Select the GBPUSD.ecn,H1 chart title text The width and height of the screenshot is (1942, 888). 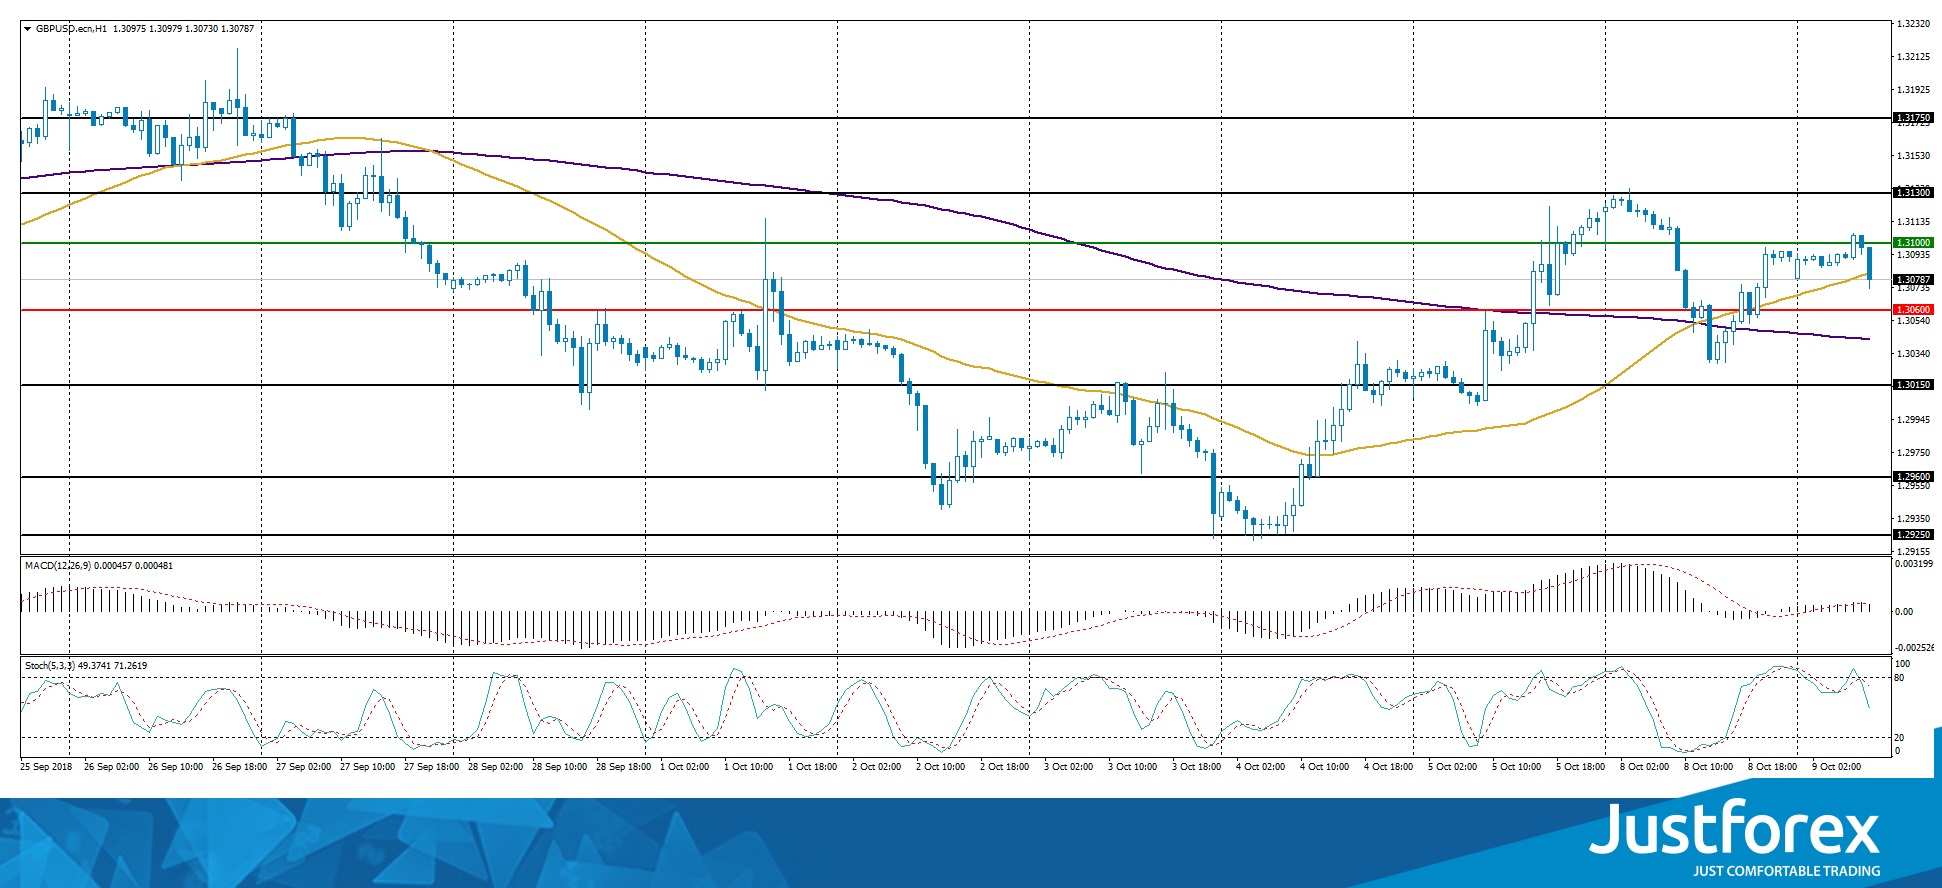click(71, 29)
